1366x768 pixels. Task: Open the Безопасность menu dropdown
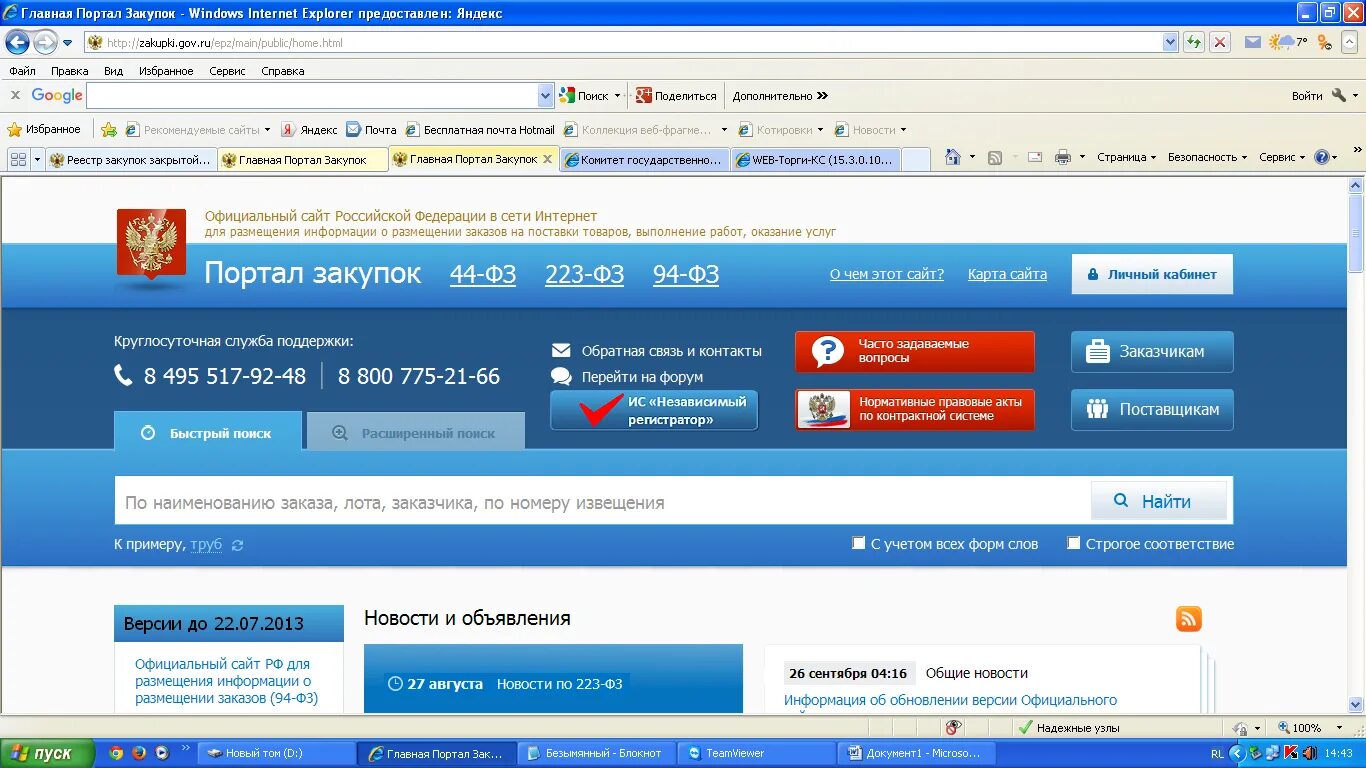[1208, 157]
